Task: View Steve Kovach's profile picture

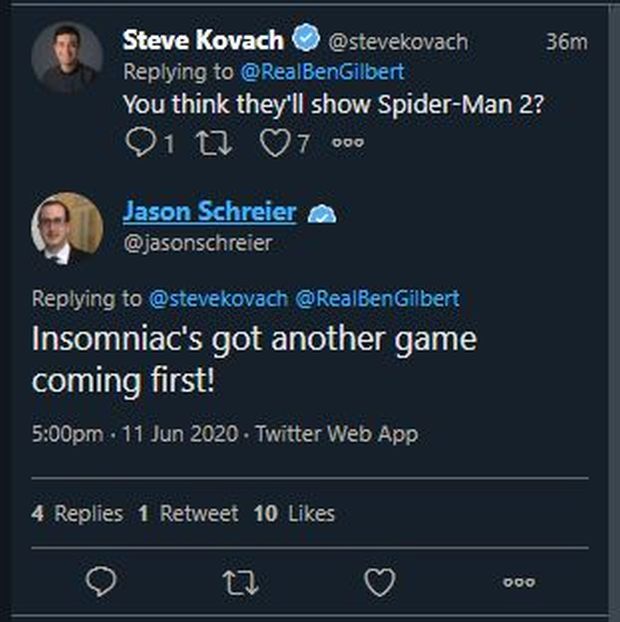Action: [67, 58]
